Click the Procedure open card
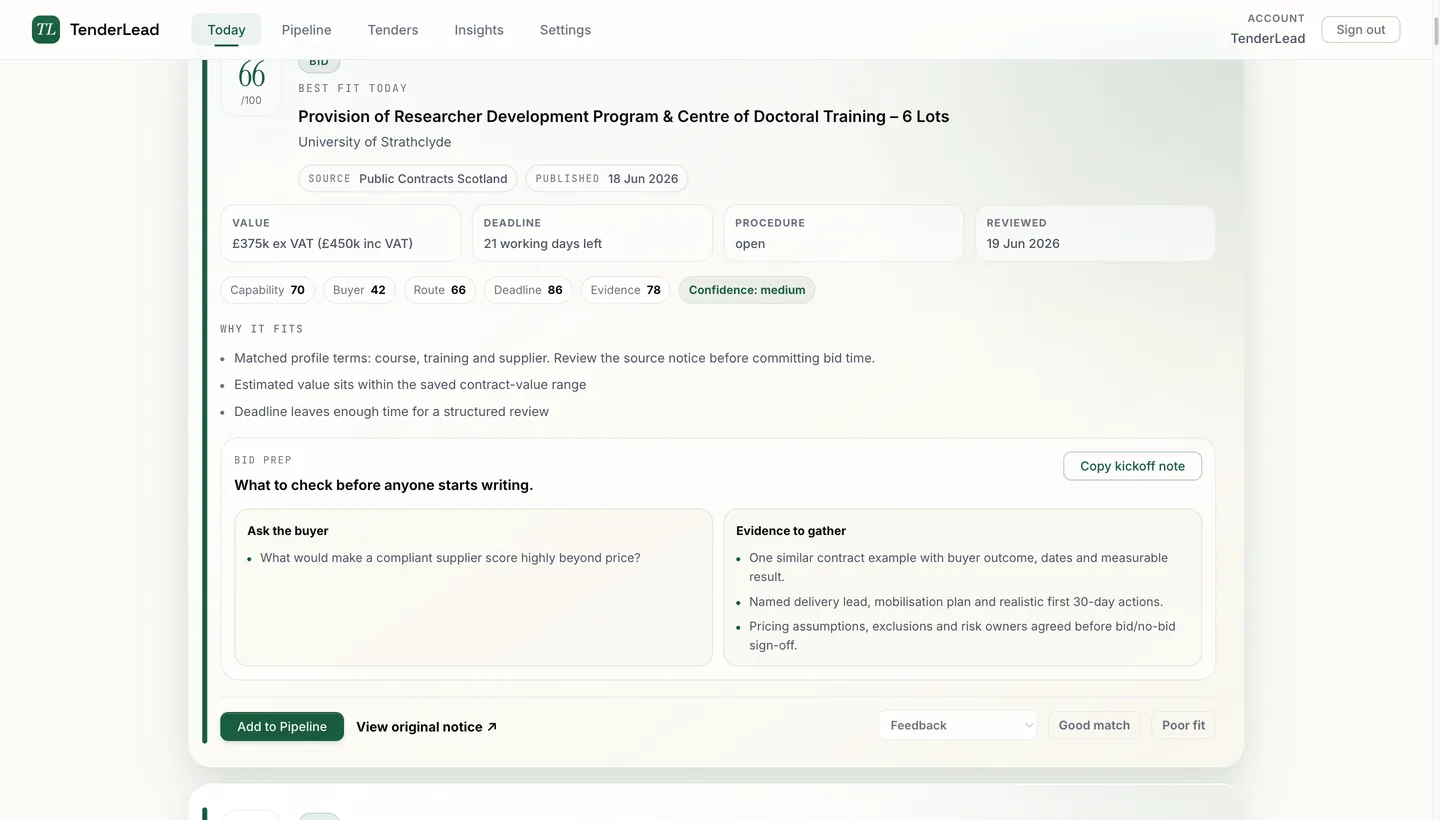The image size is (1440, 820). [844, 234]
